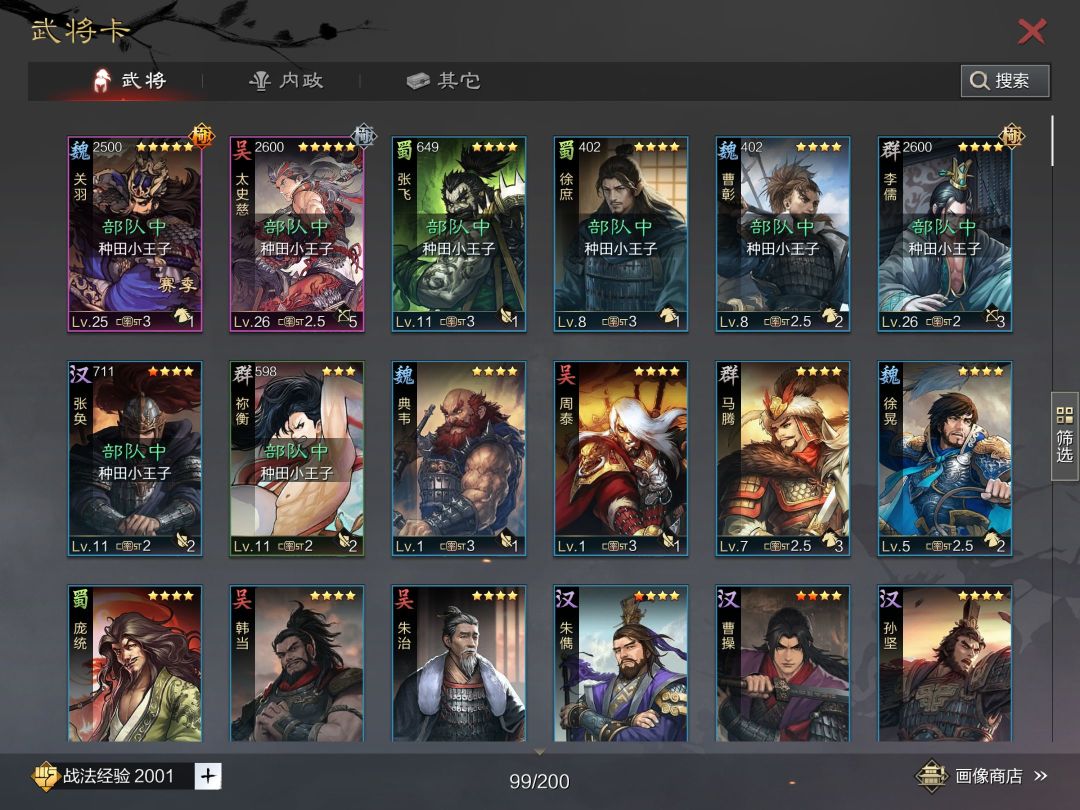The image size is (1080, 810).
Task: Select the 典韦 general card
Action: (459, 459)
